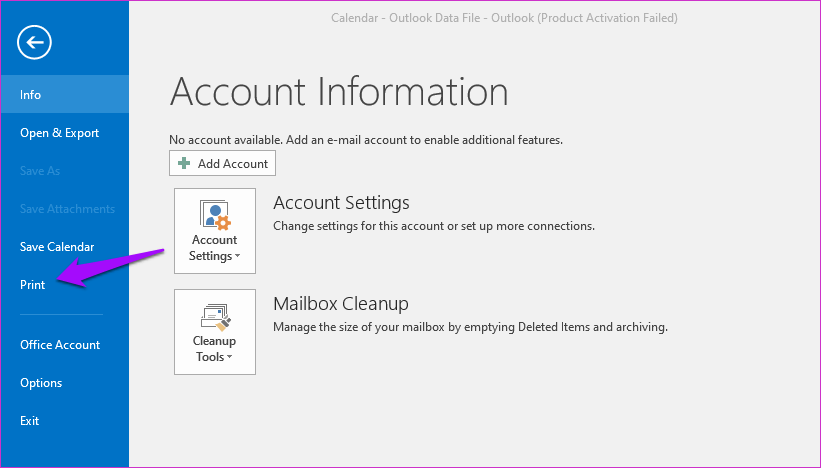
Task: Click the 'Change settings for this account' description
Action: (434, 226)
